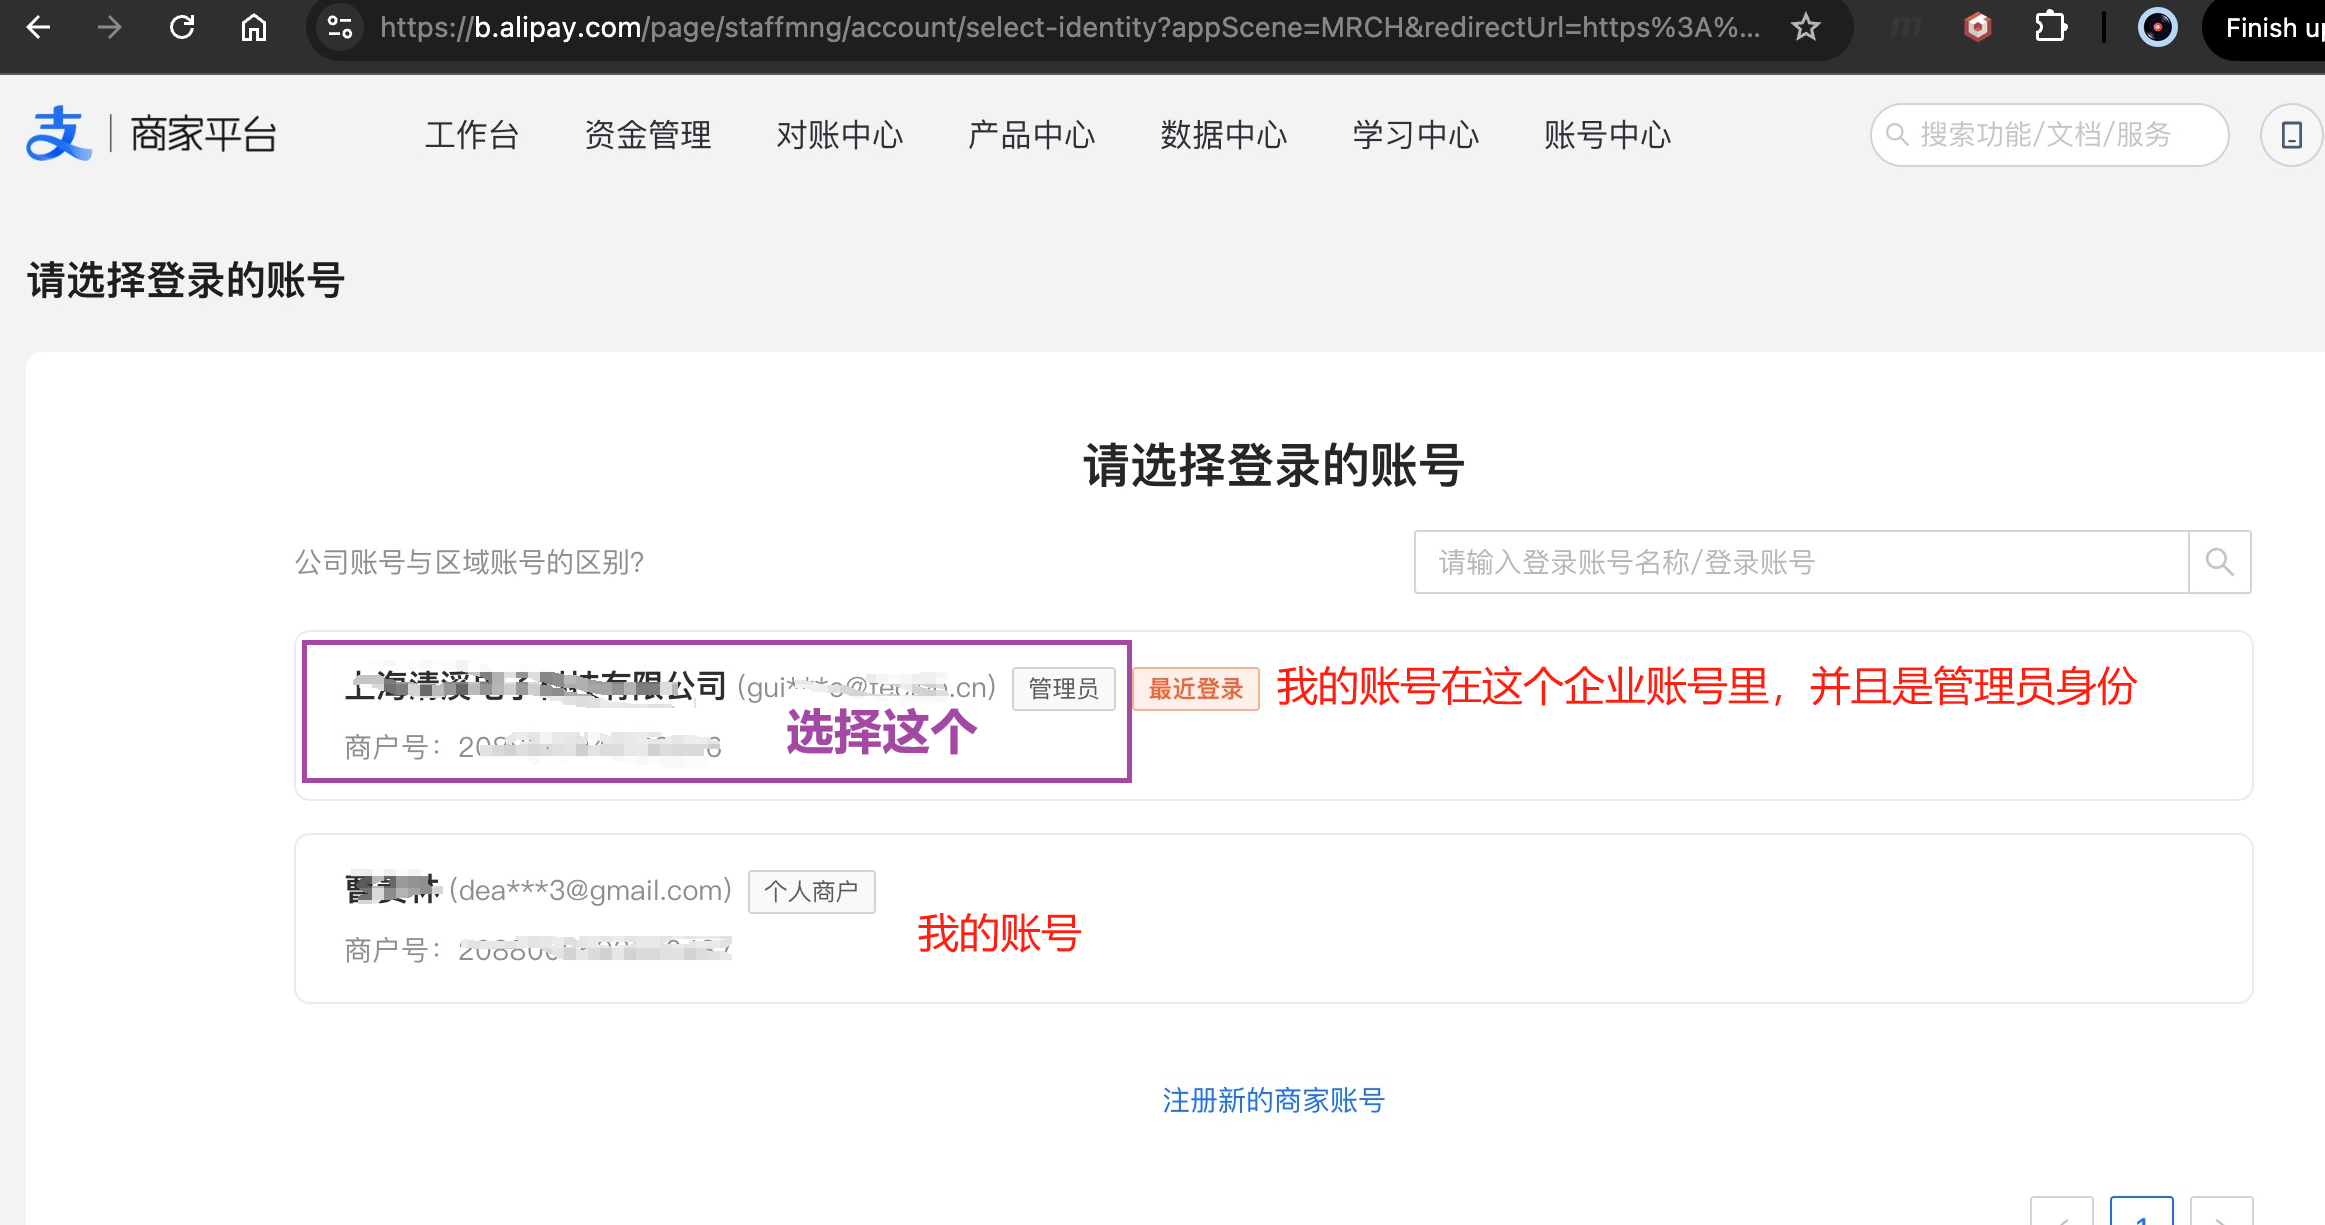
Task: Click the 商家平台 title text
Action: [x=204, y=134]
